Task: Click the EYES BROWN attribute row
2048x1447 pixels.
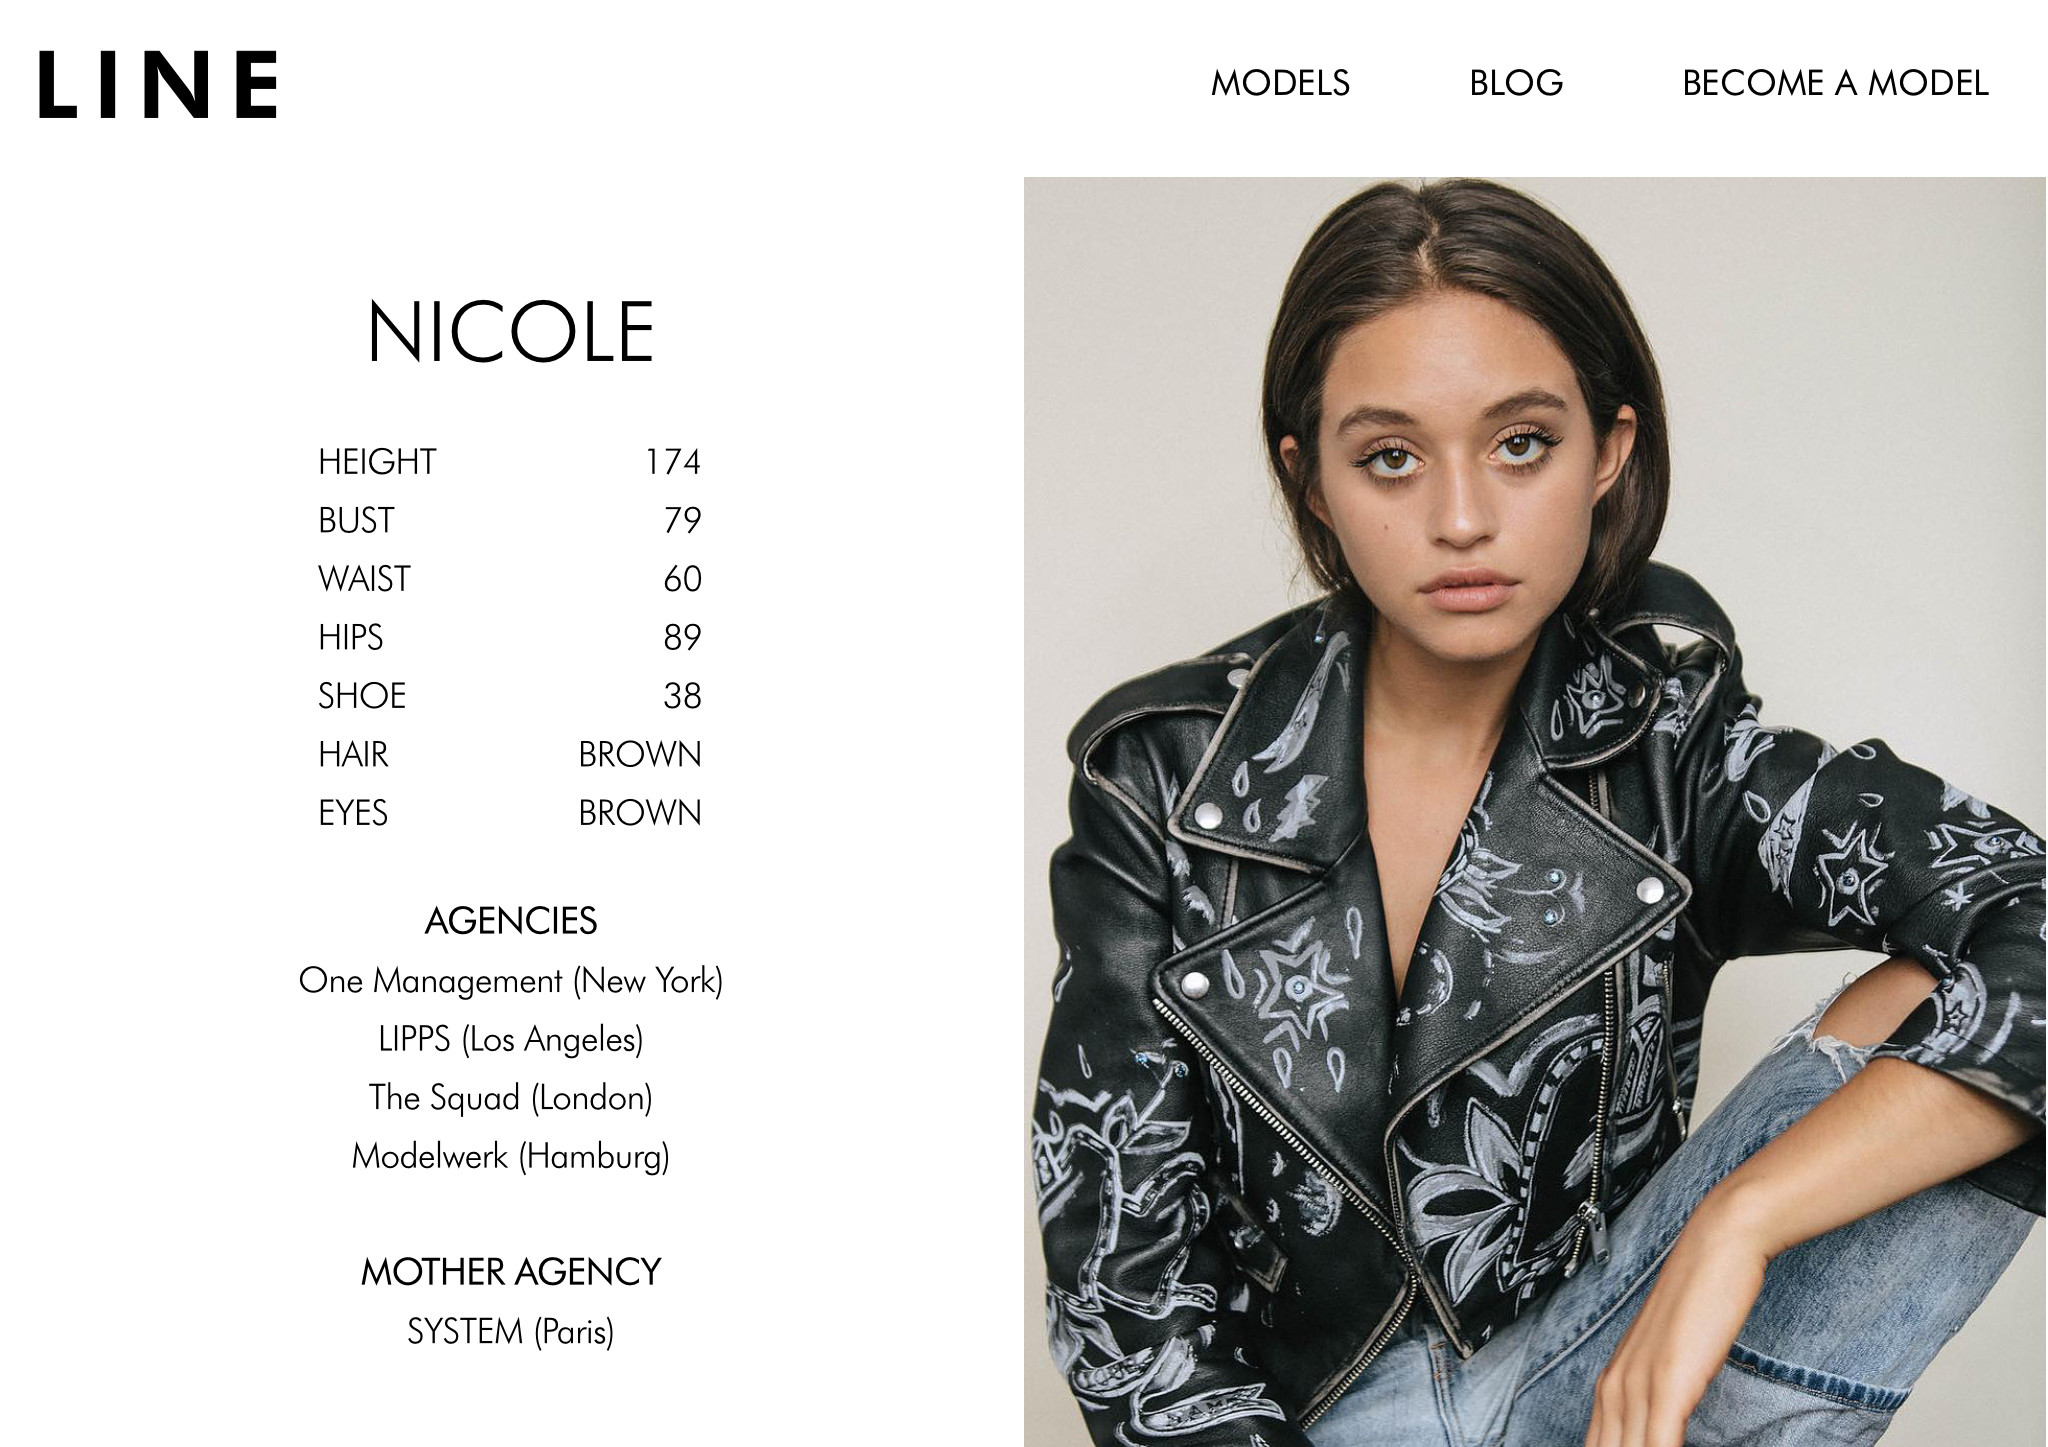Action: coord(510,813)
